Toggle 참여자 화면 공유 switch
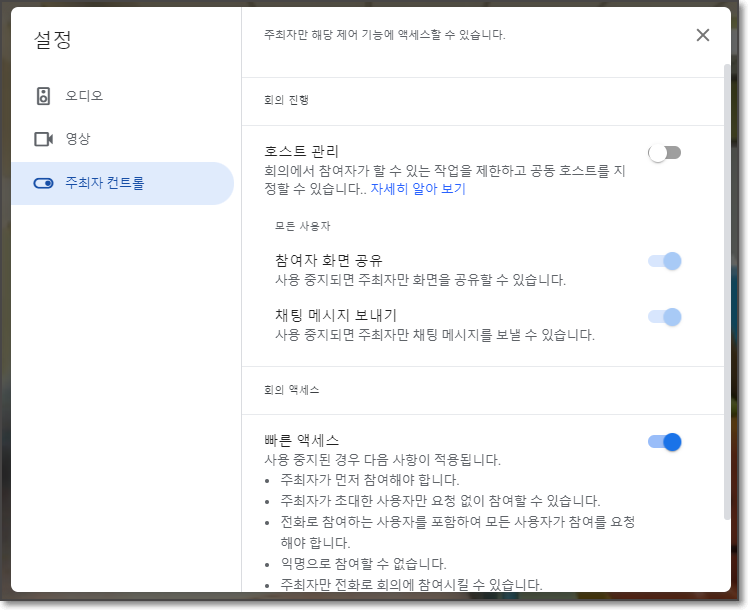 point(665,261)
